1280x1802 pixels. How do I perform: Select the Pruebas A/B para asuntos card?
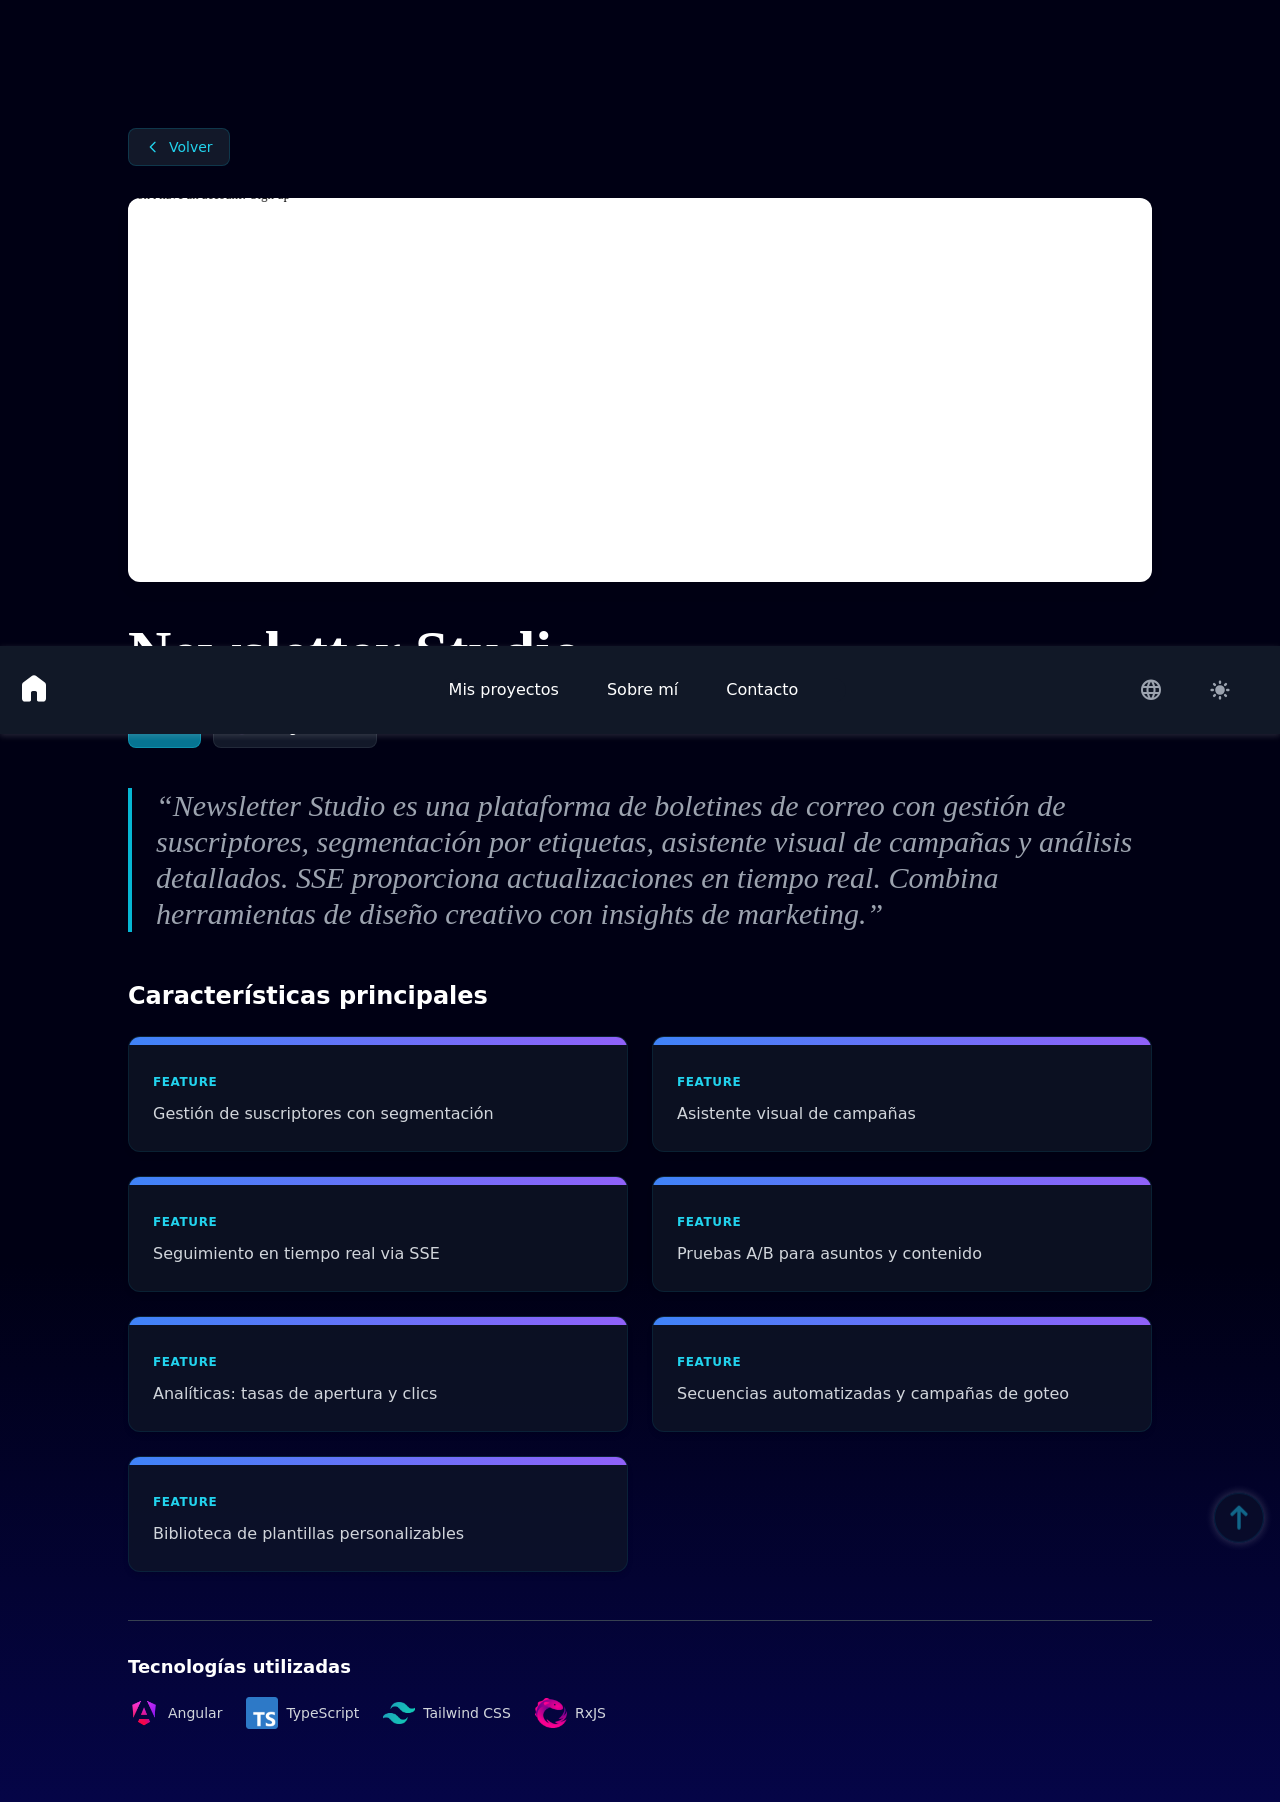(902, 1234)
